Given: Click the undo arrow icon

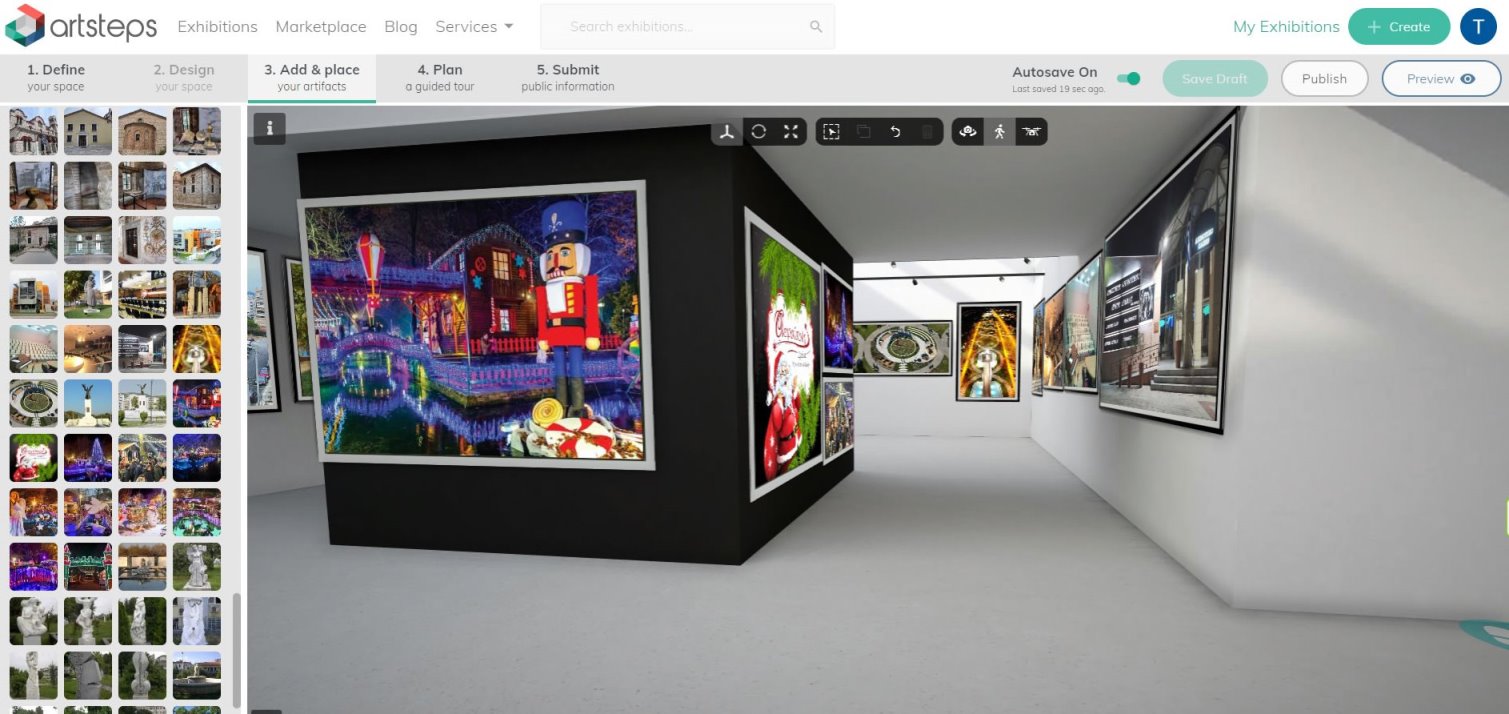Looking at the screenshot, I should [x=895, y=132].
